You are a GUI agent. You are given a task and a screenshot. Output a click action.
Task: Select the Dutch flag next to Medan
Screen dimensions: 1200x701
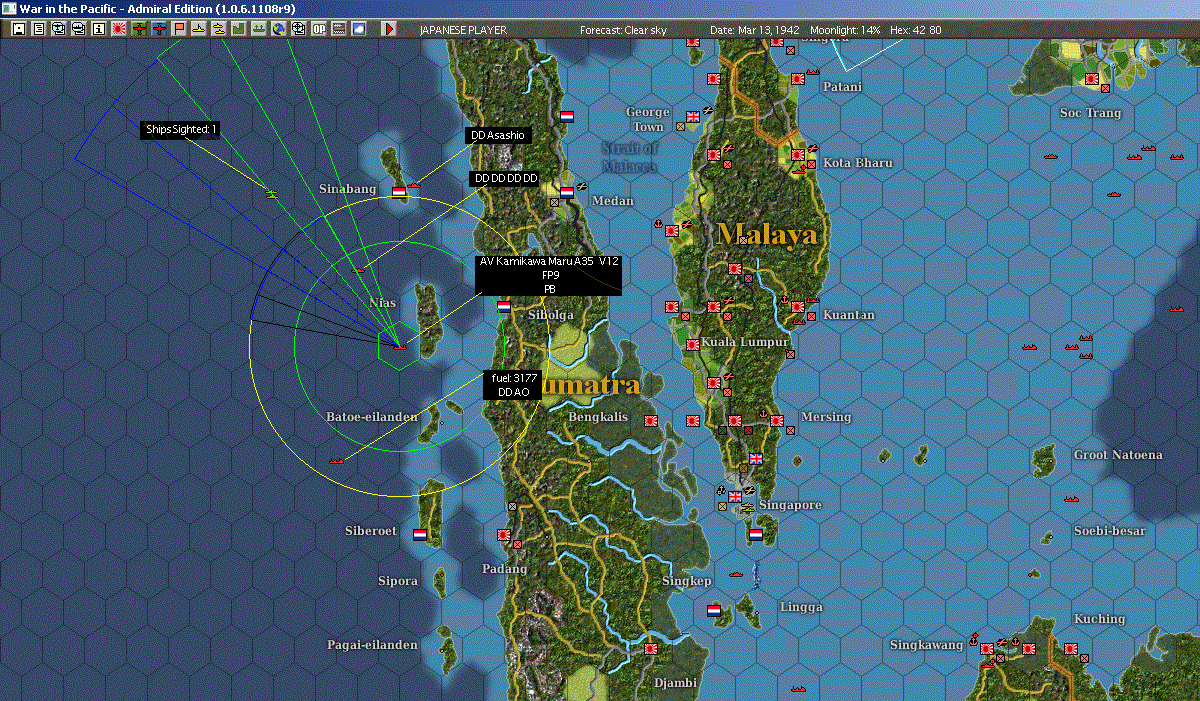[567, 192]
